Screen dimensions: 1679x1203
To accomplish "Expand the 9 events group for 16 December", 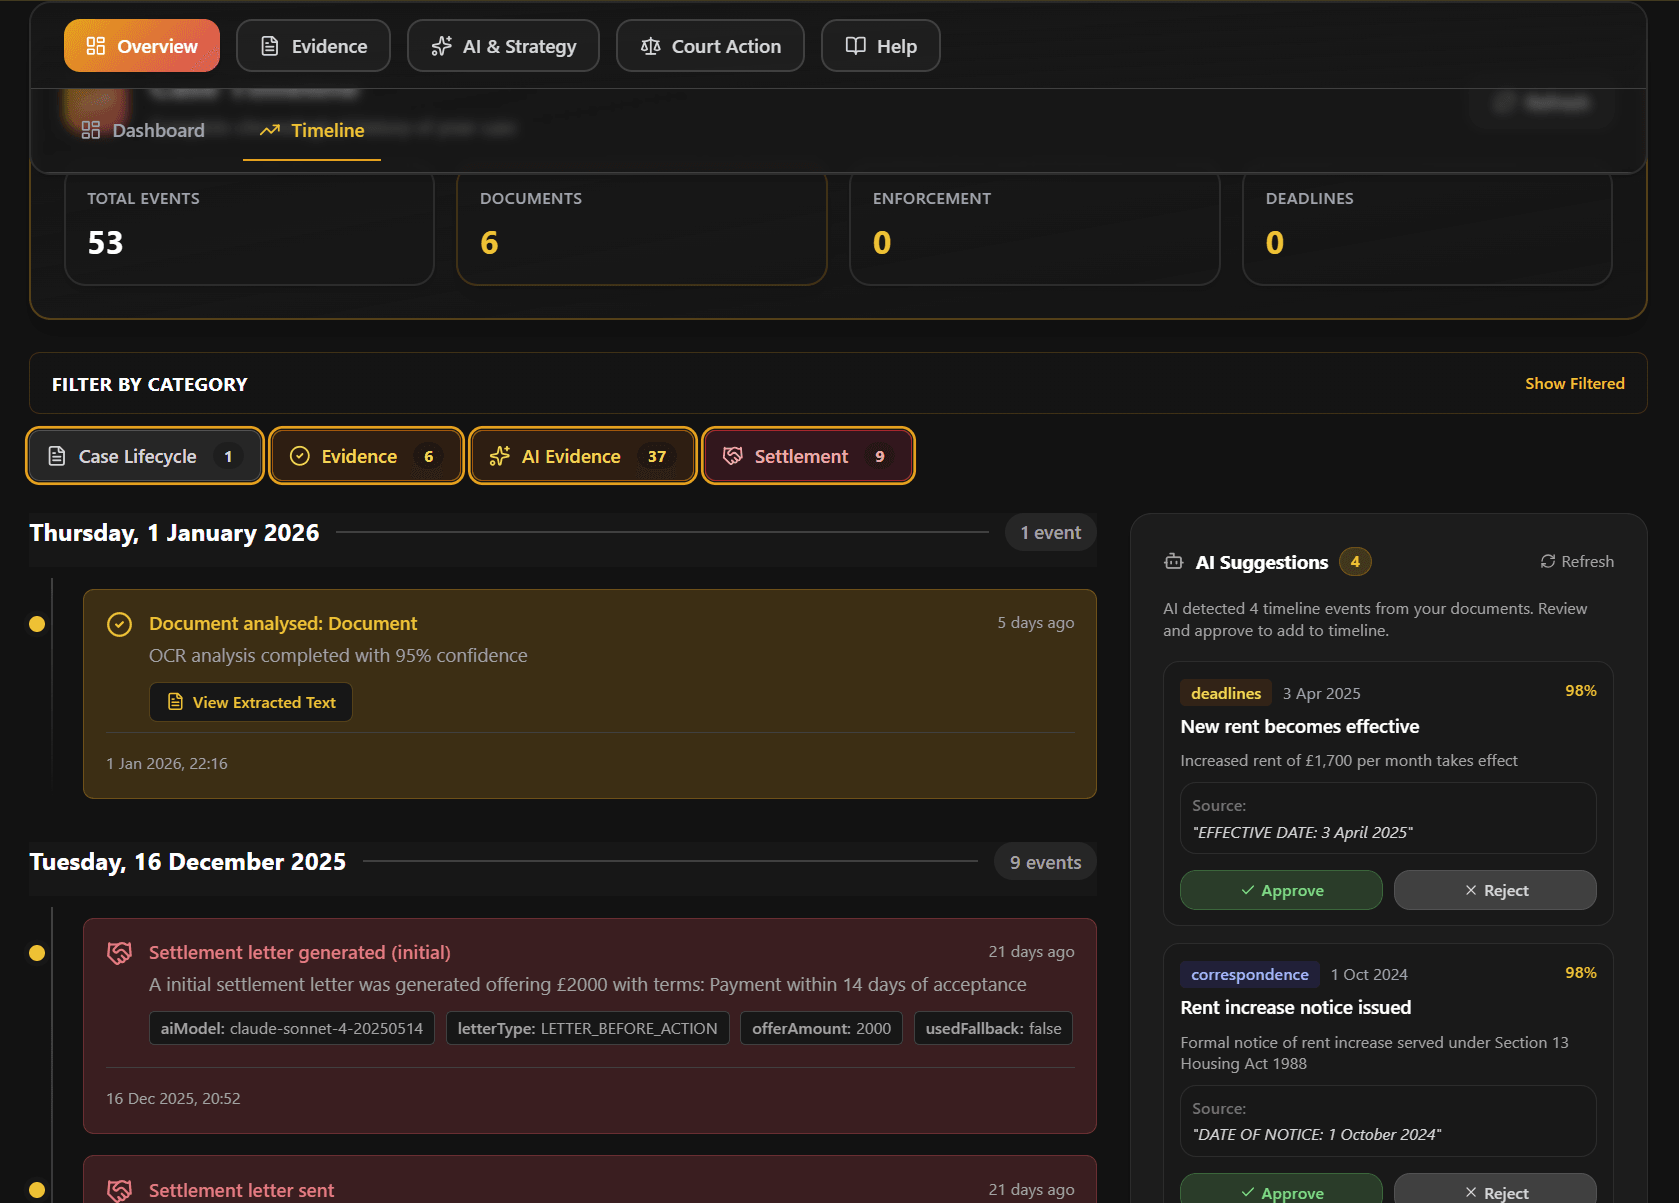I will 1044,861.
